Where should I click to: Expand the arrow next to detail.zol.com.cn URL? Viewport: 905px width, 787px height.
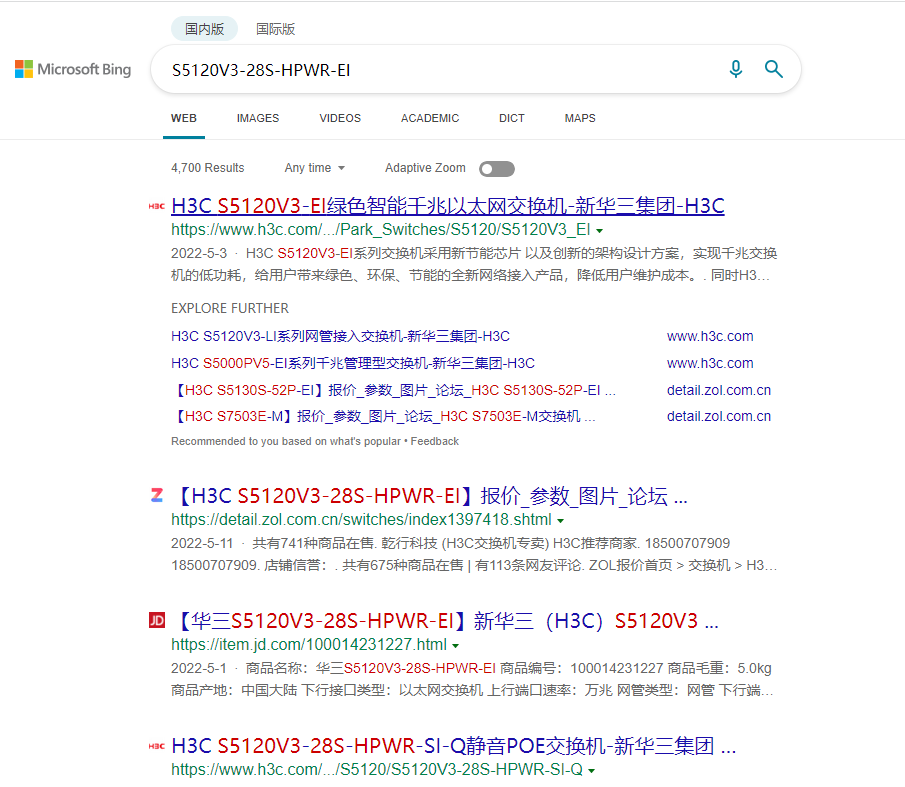click(560, 520)
